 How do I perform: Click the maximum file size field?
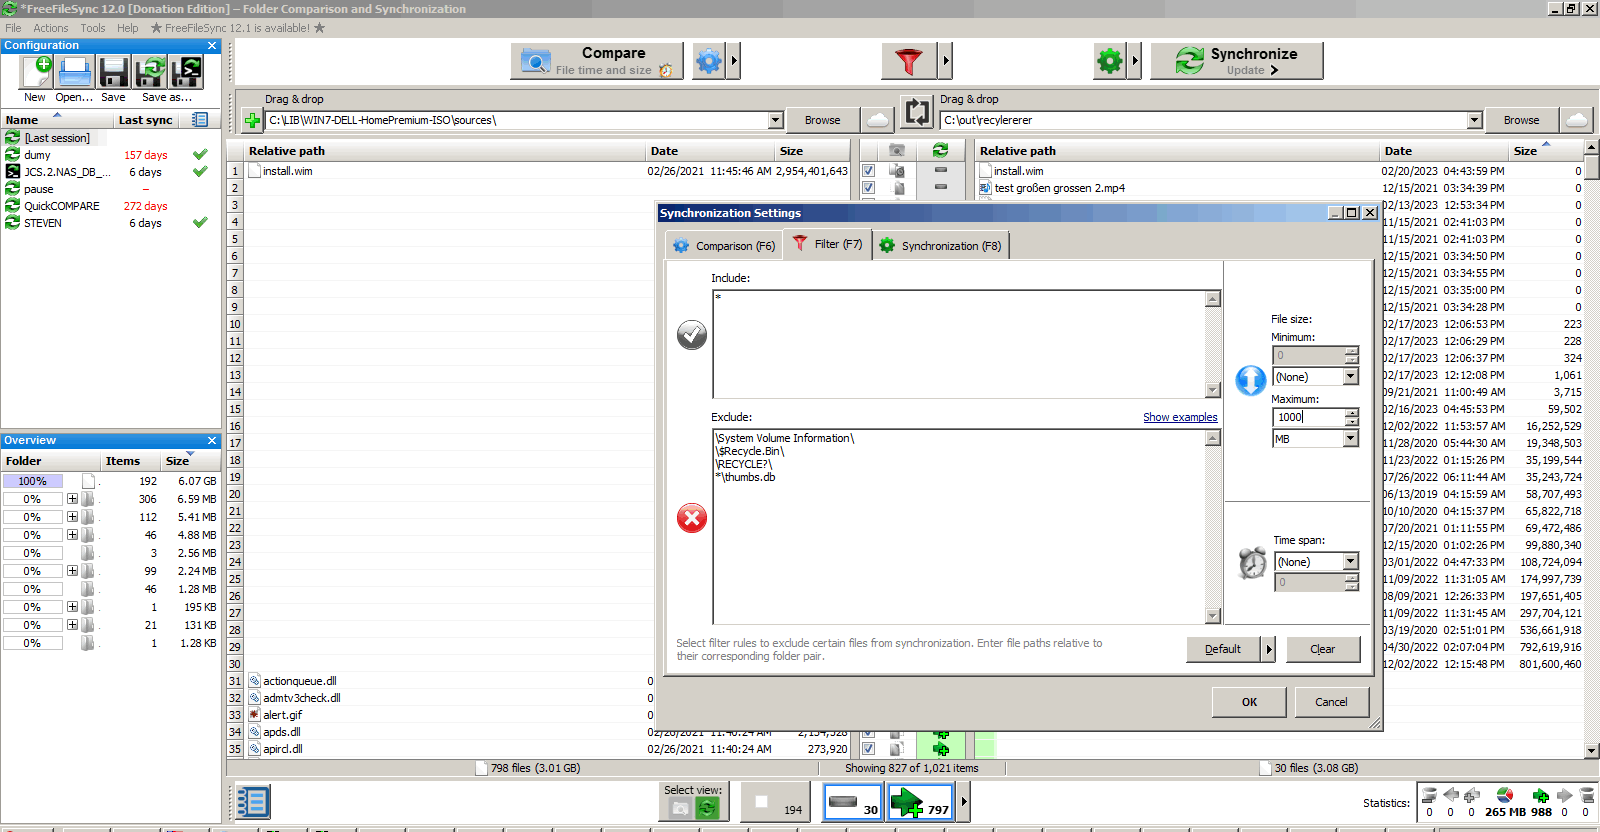click(x=1308, y=417)
